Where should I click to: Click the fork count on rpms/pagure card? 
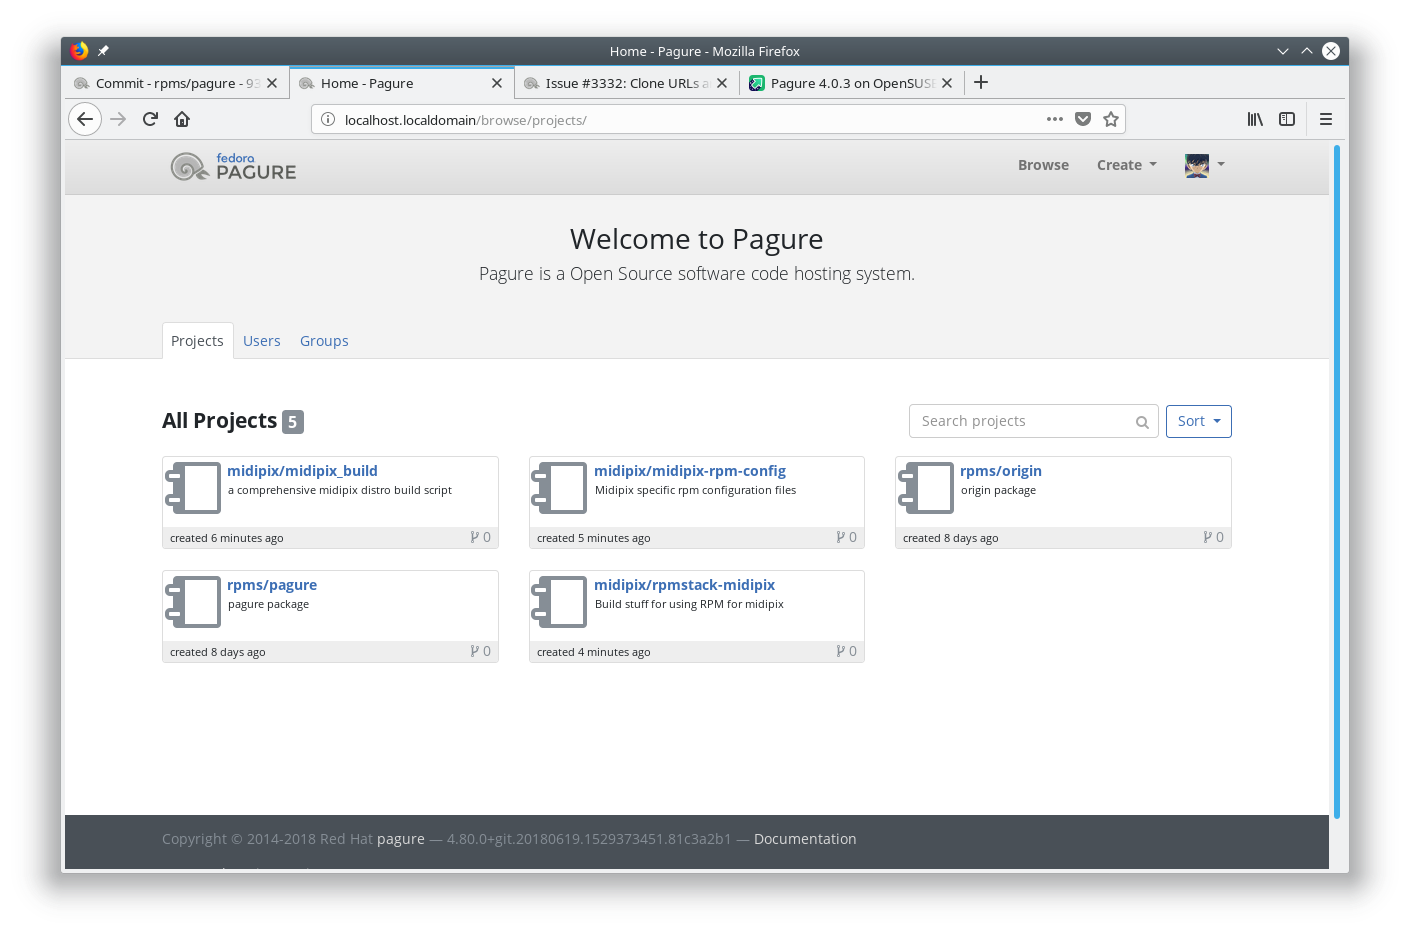coord(481,651)
